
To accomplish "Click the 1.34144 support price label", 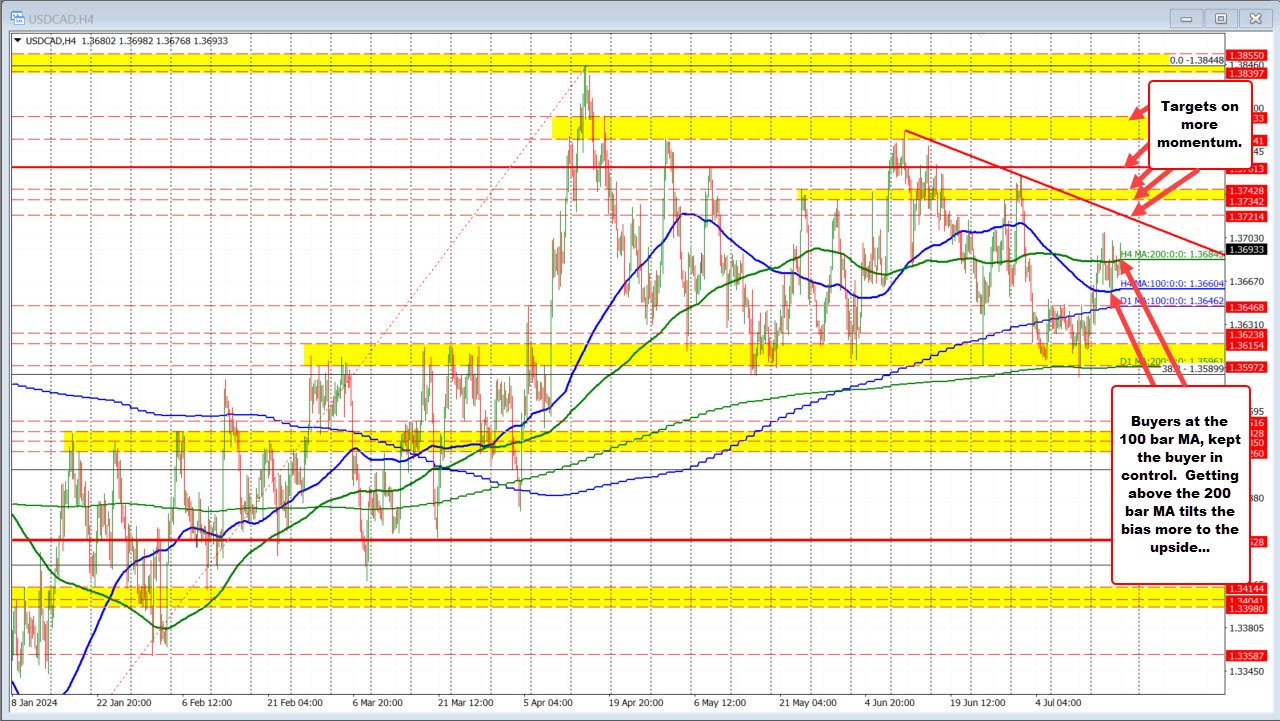I will (x=1245, y=589).
